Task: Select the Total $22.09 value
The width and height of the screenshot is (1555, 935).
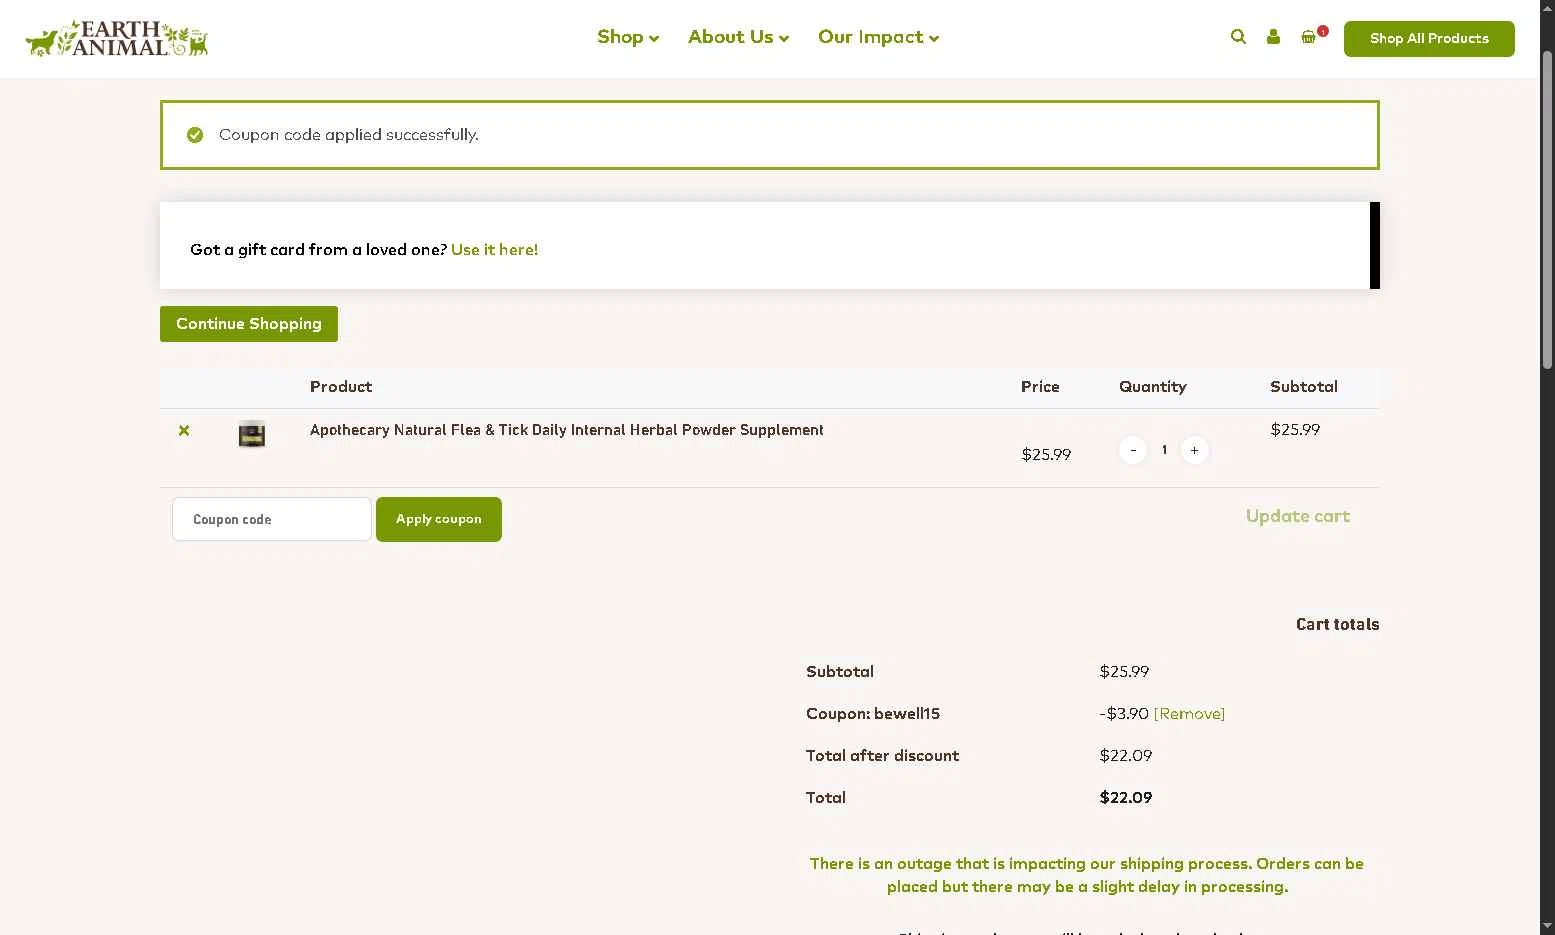Action: pos(1126,798)
